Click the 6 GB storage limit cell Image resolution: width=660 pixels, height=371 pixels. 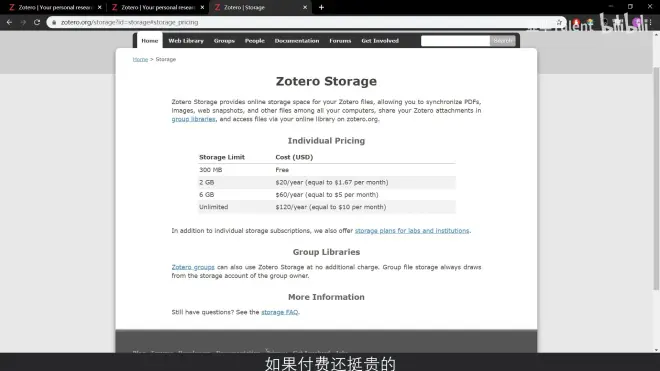click(x=206, y=195)
